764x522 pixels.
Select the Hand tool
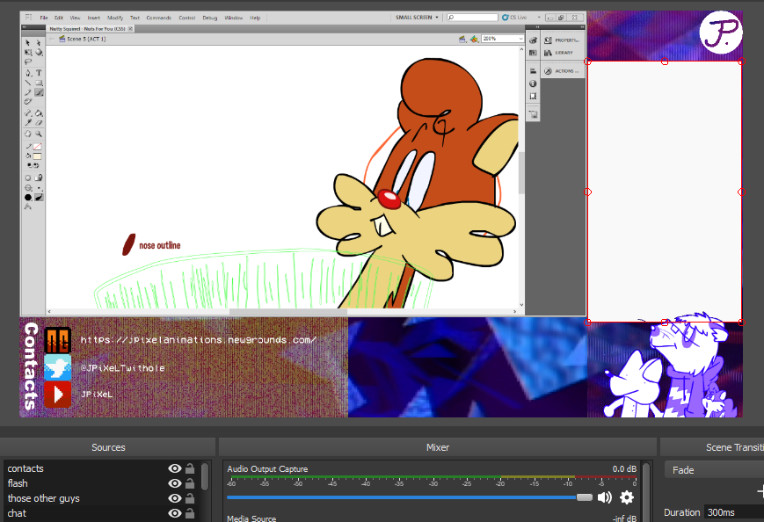point(28,134)
